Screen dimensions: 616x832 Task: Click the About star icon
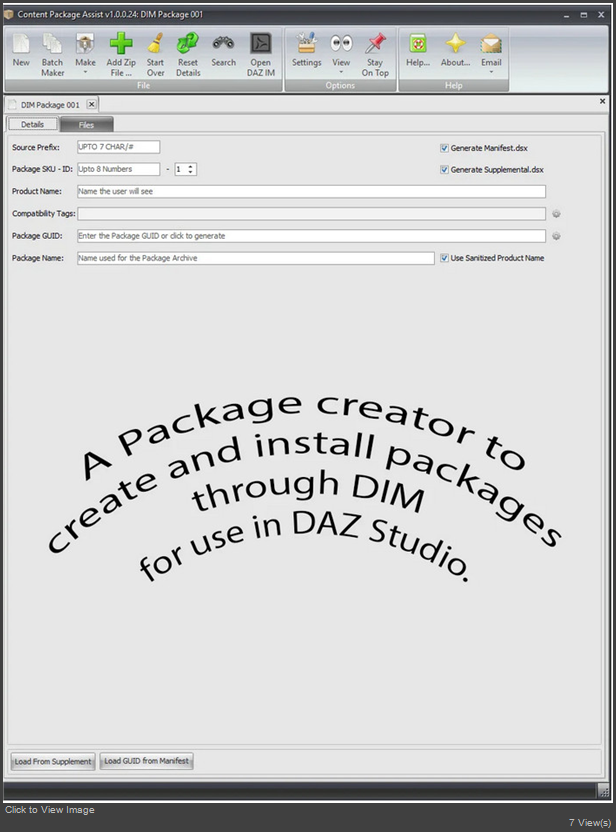click(x=455, y=44)
